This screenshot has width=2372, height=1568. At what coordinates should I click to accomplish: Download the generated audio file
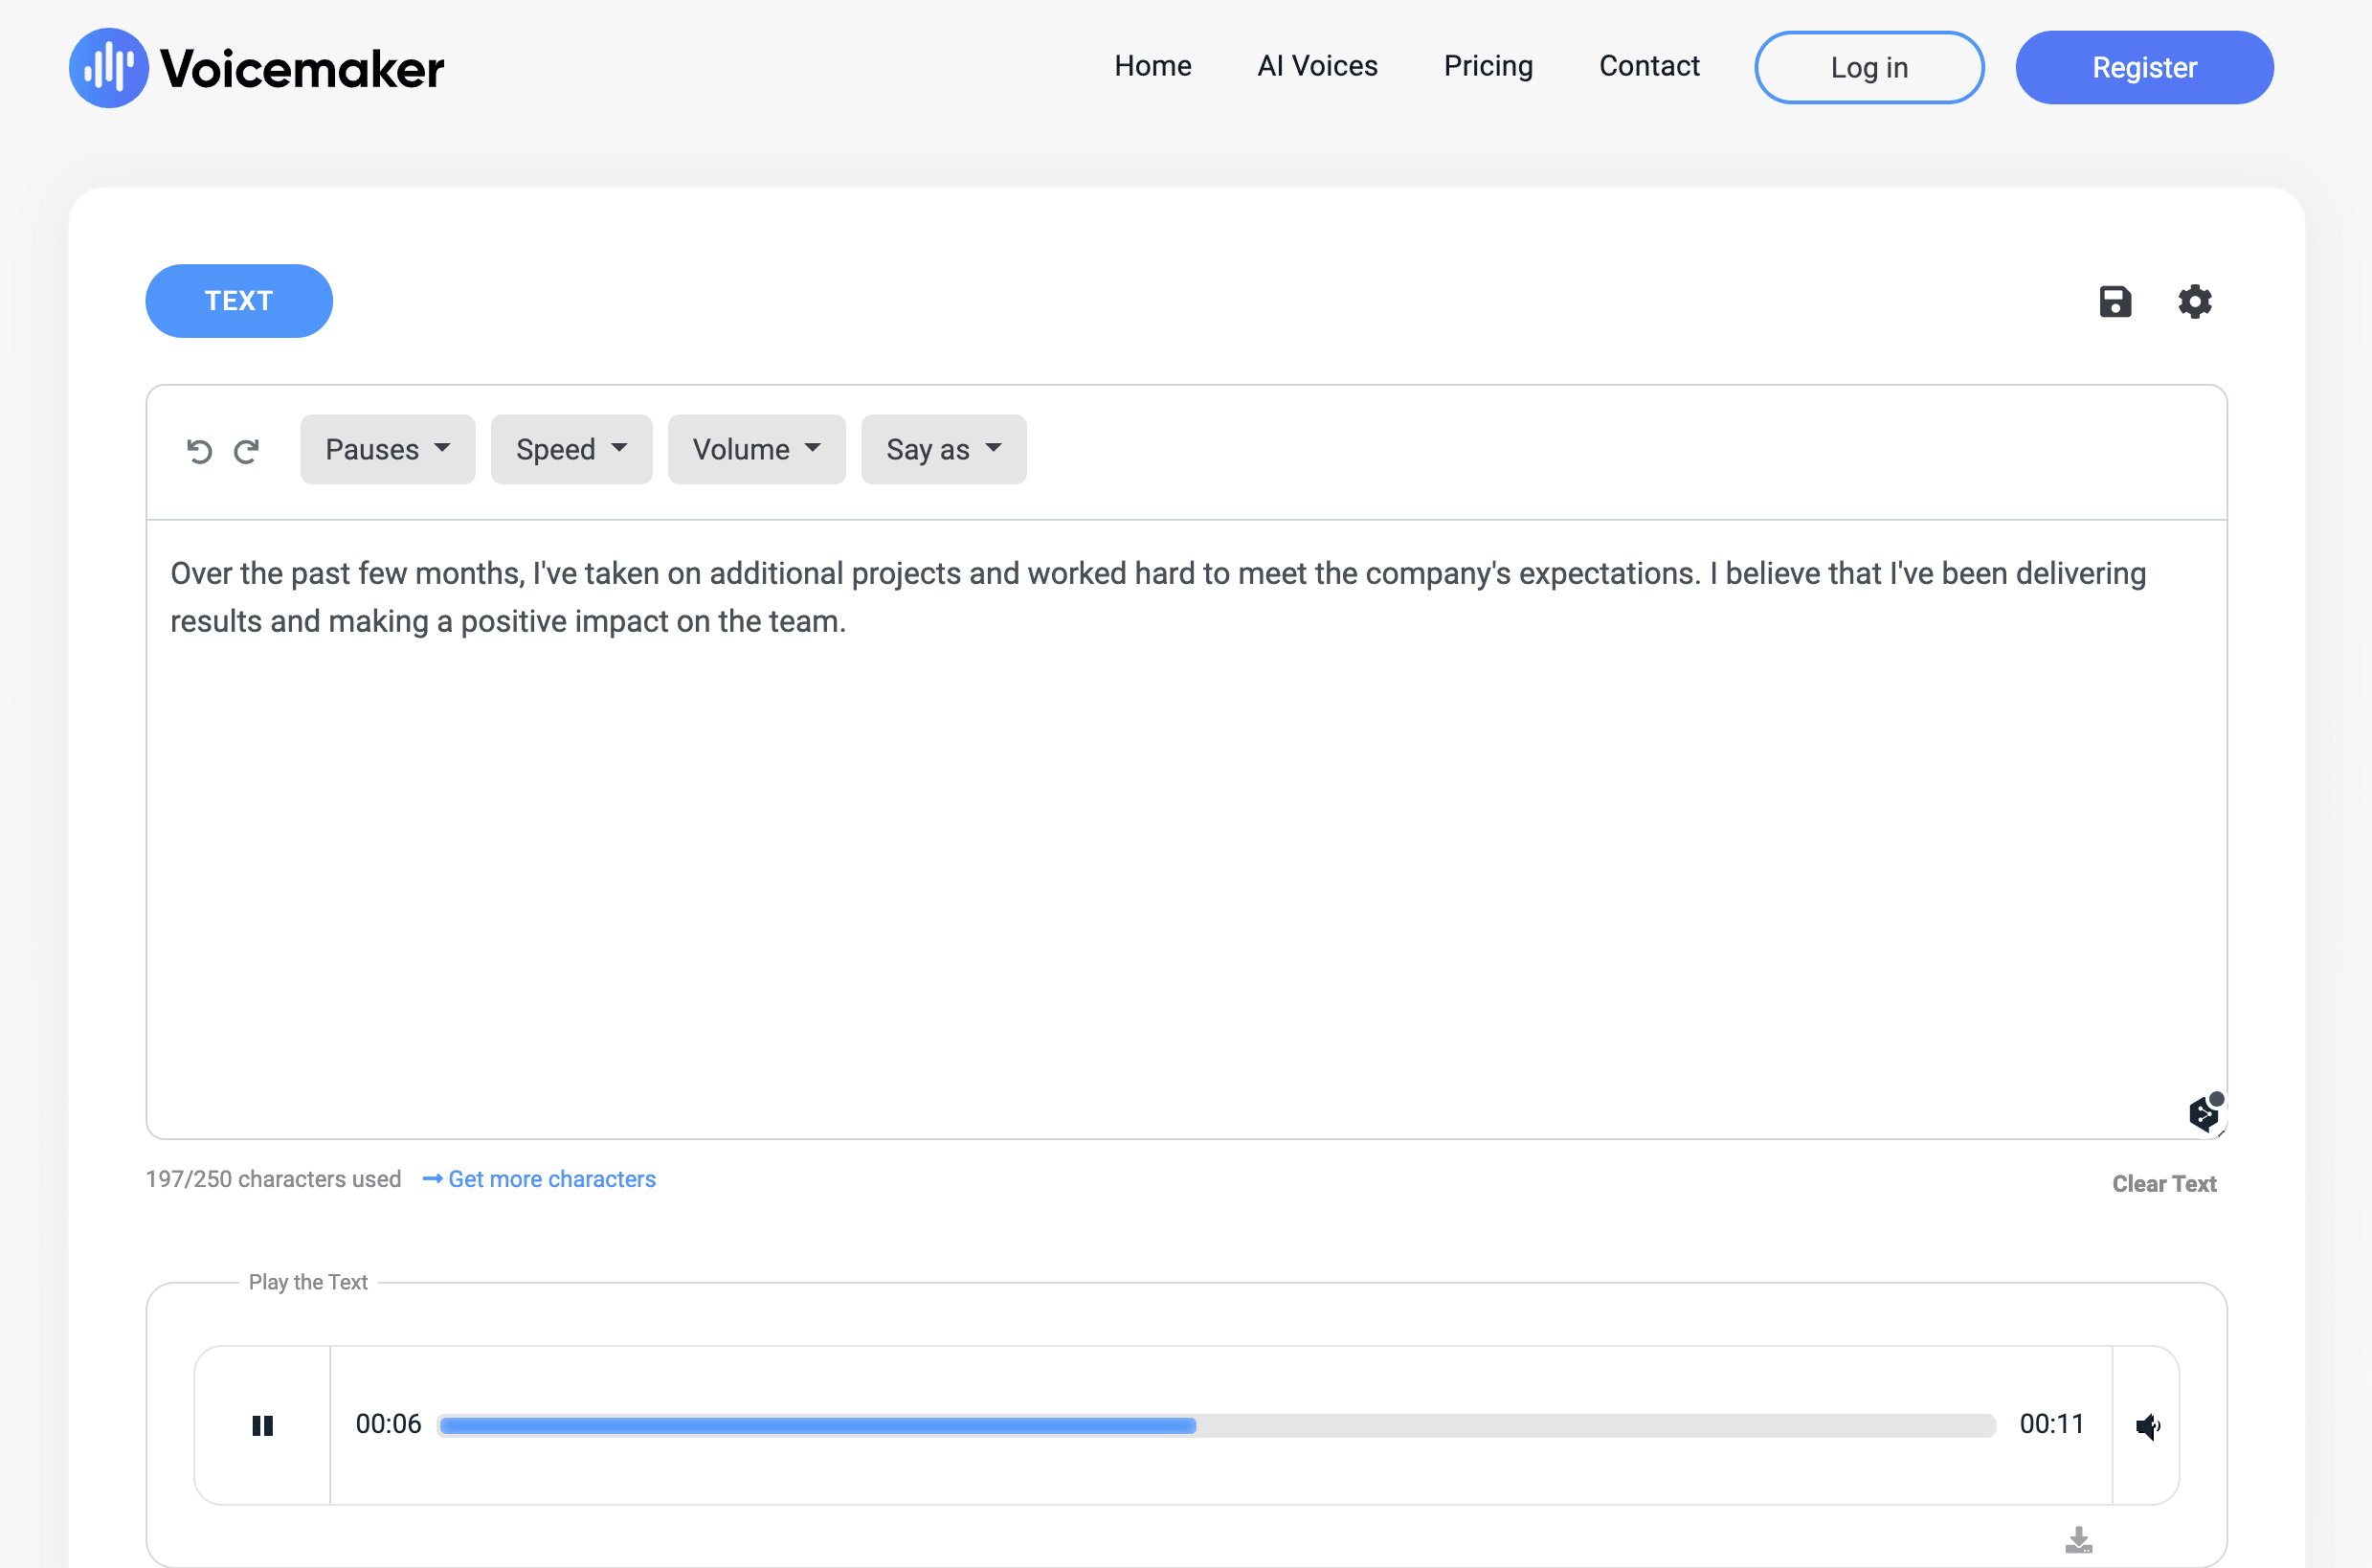[x=2078, y=1539]
